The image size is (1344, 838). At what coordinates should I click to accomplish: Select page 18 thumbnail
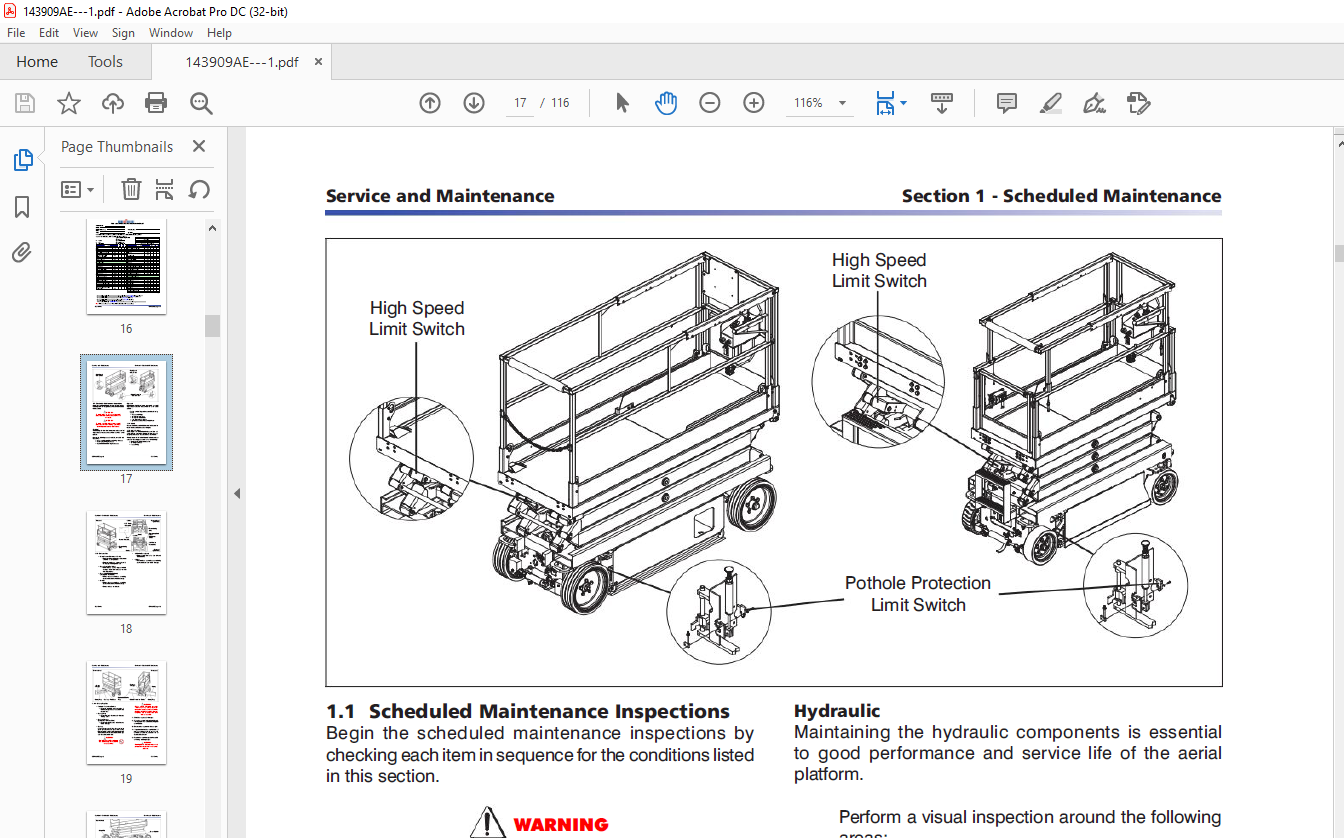click(x=127, y=563)
